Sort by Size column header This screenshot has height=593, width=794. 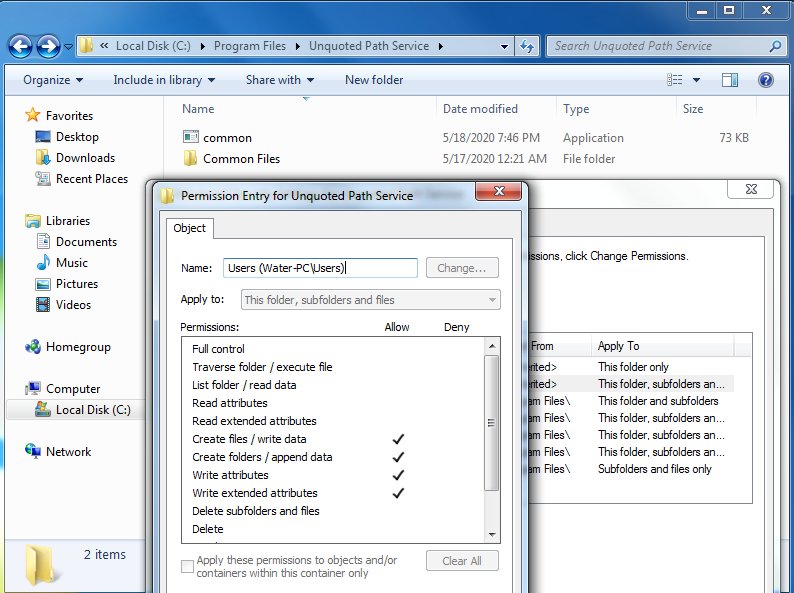pos(693,109)
